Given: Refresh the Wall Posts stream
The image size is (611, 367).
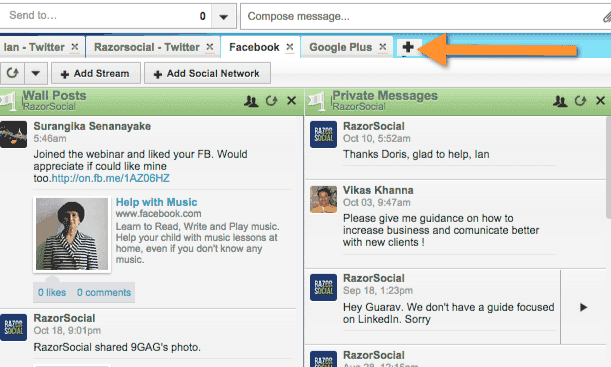Looking at the screenshot, I should [x=271, y=101].
